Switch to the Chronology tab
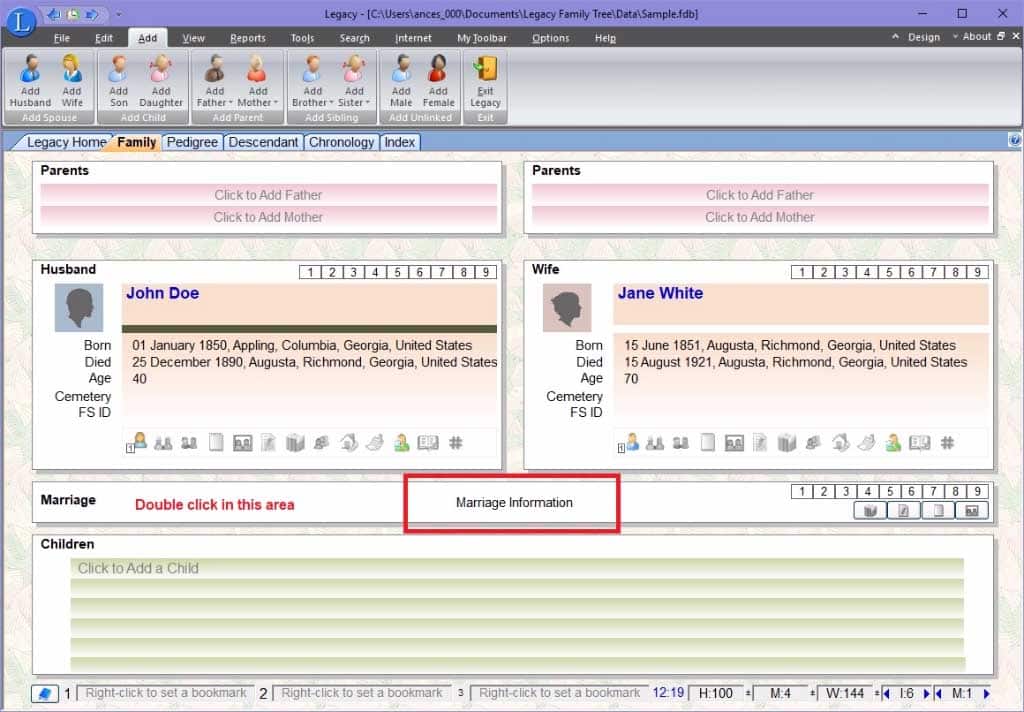Screen dimensions: 1024x712 [341, 142]
